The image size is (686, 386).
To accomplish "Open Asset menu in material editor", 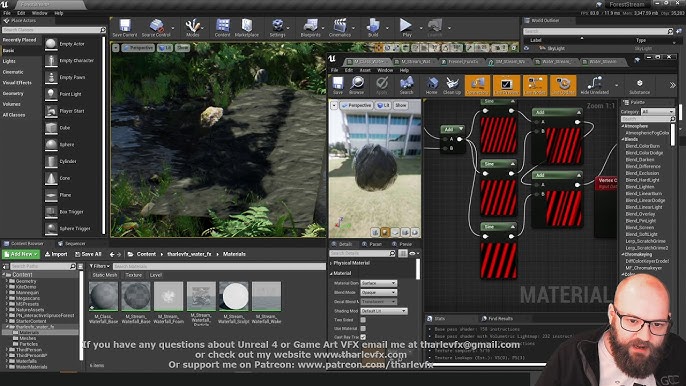I will coord(365,70).
